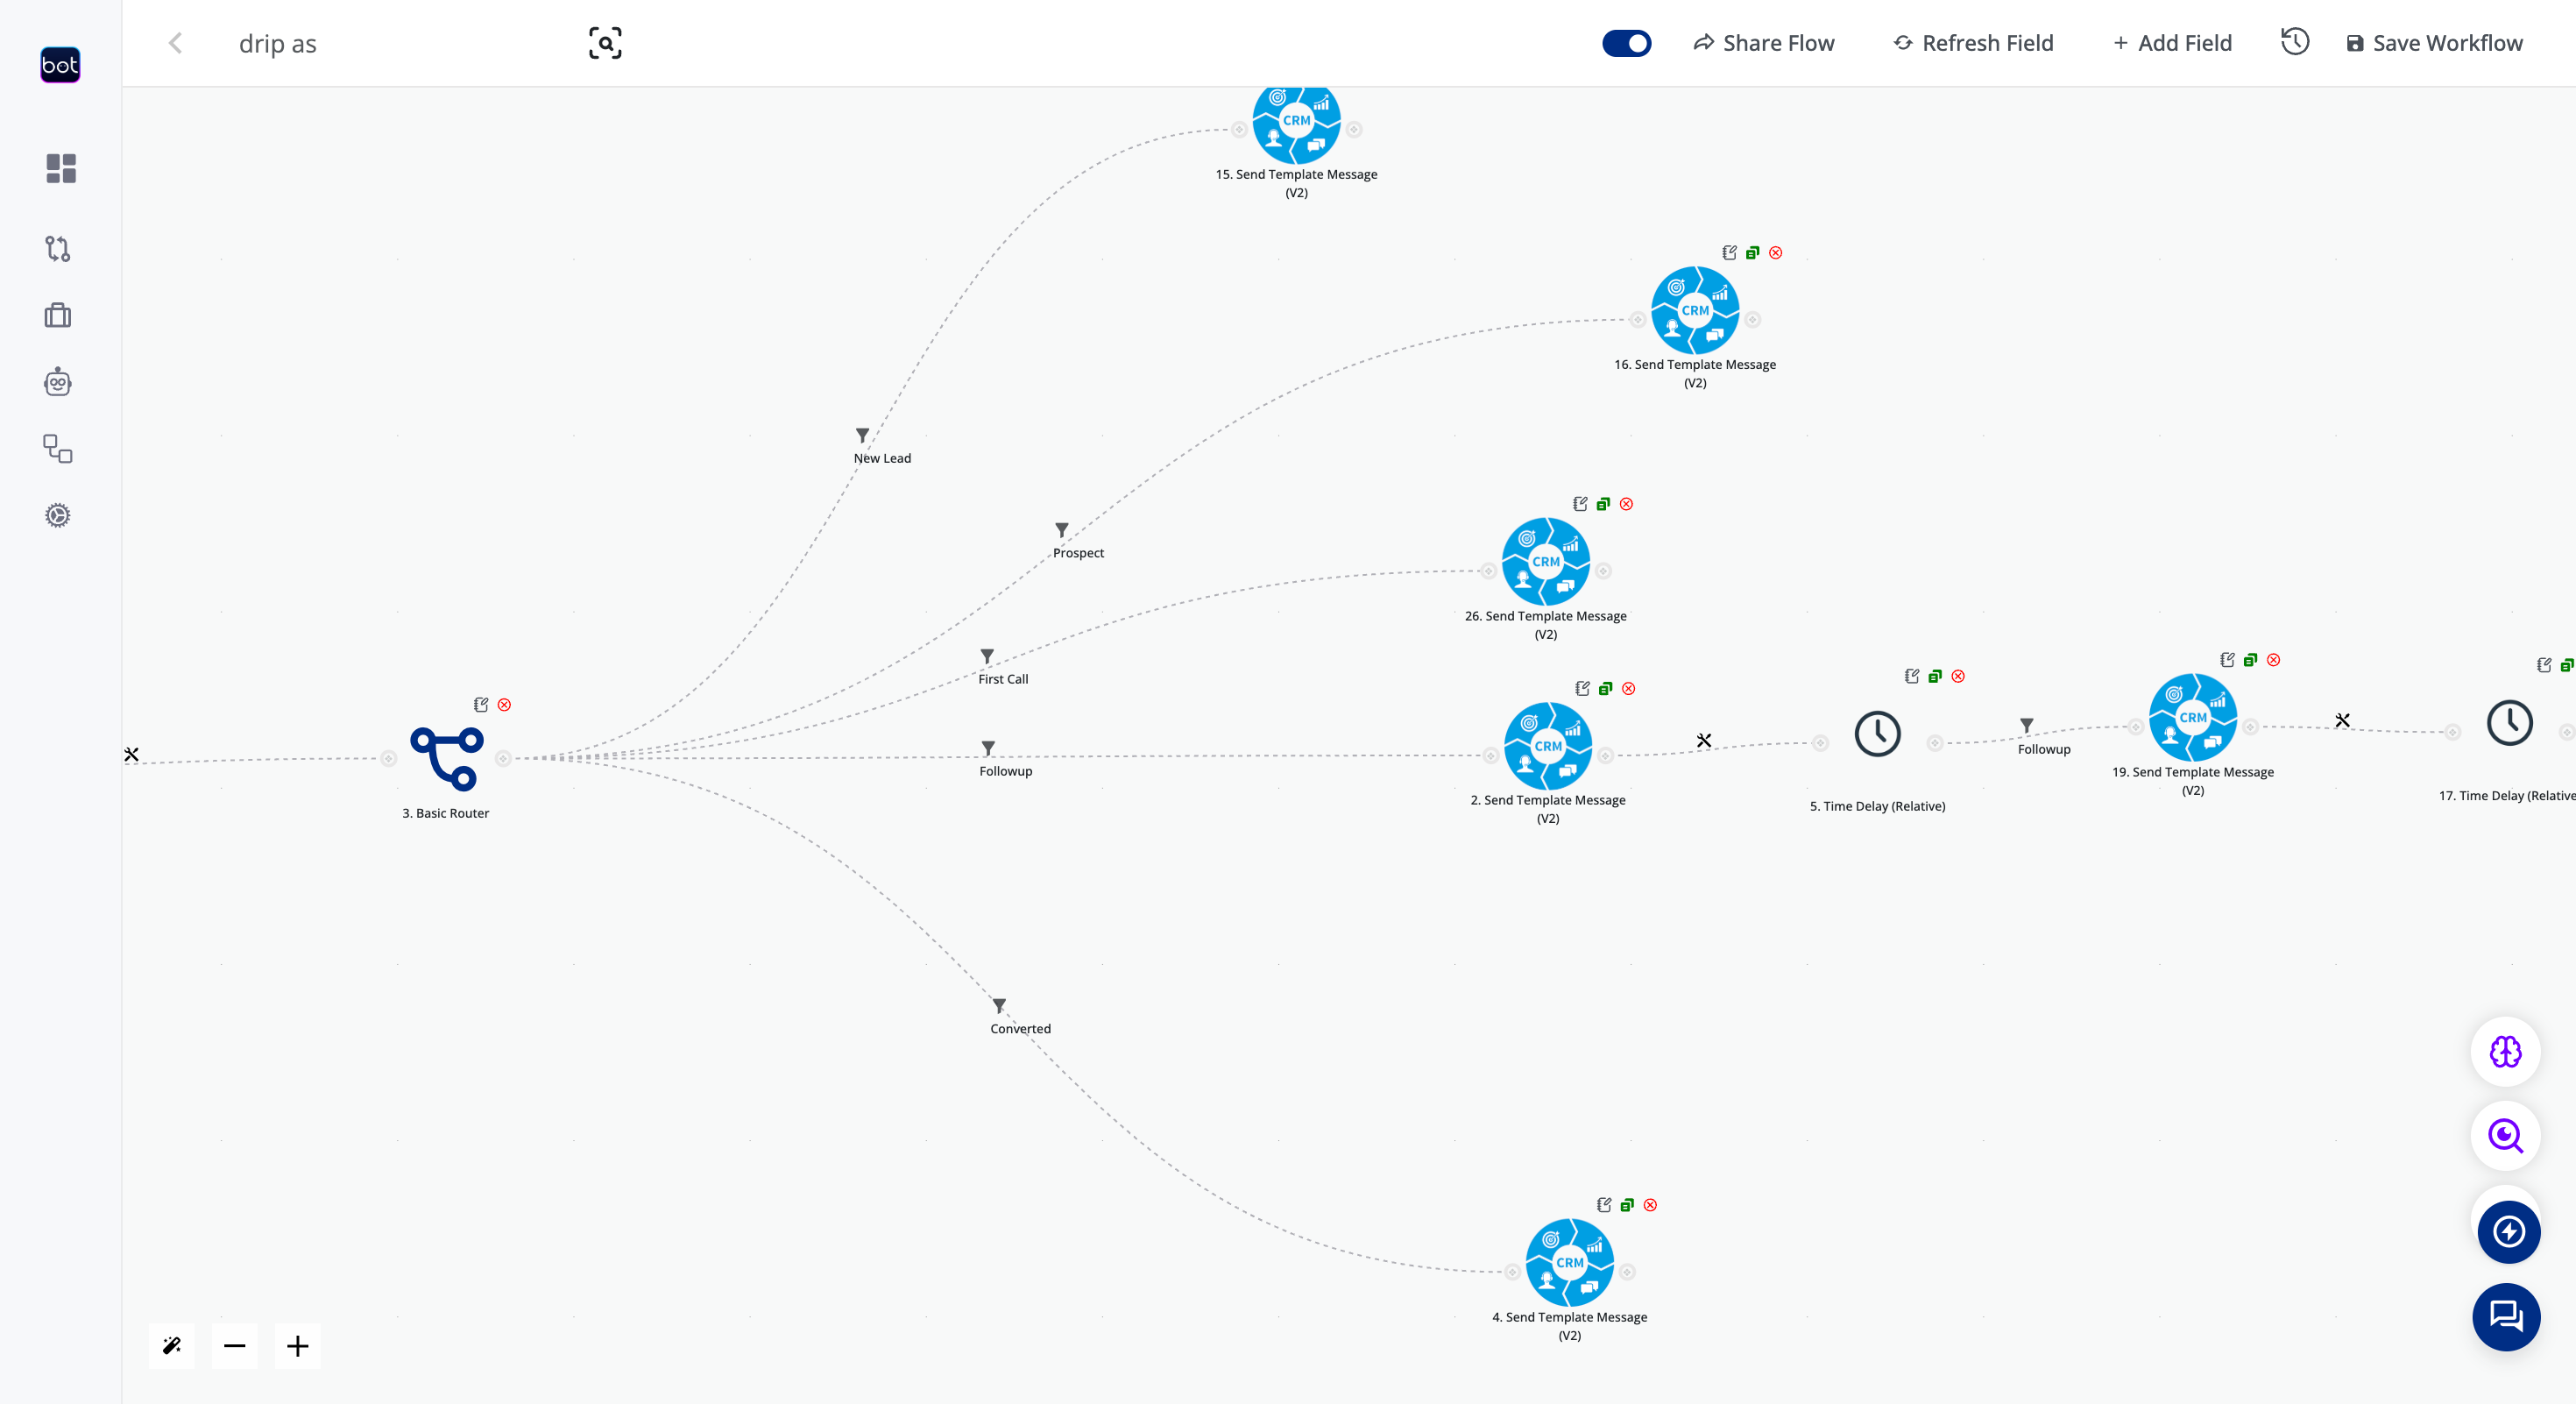
Task: Select the flows icon in left sidebar
Action: (58, 249)
